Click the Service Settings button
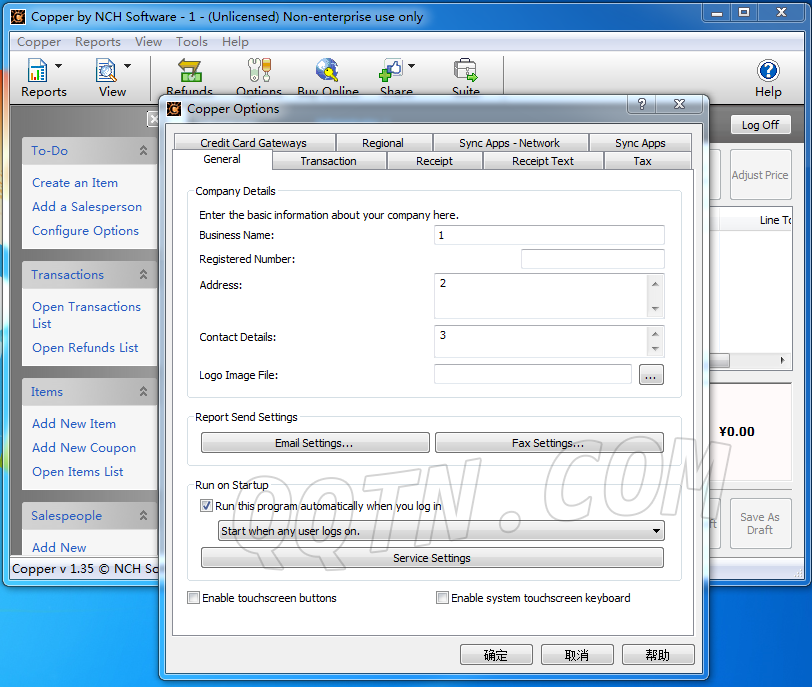Image resolution: width=812 pixels, height=687 pixels. [432, 558]
